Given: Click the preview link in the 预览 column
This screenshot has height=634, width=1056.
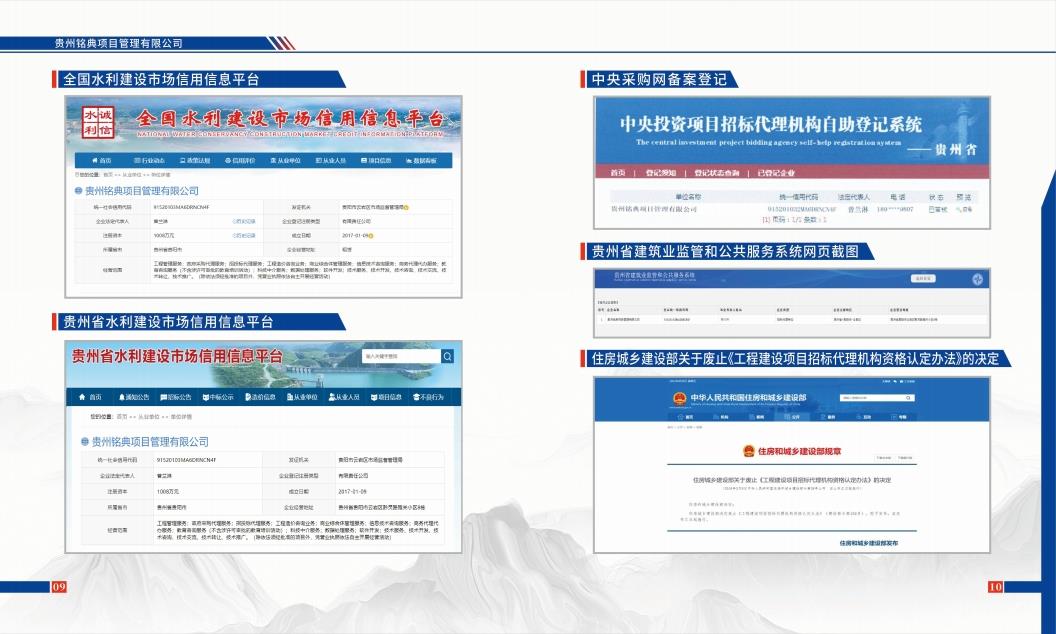Looking at the screenshot, I should click(964, 210).
